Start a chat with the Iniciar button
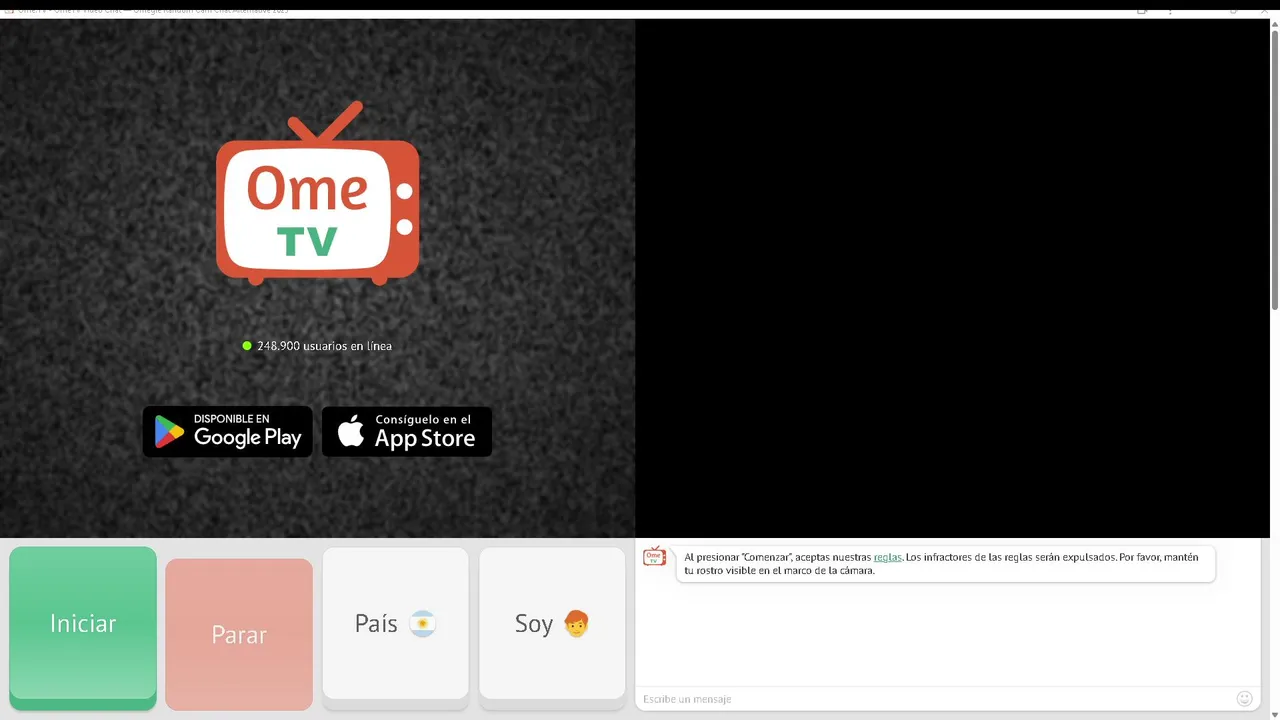Viewport: 1280px width, 720px height. (83, 628)
